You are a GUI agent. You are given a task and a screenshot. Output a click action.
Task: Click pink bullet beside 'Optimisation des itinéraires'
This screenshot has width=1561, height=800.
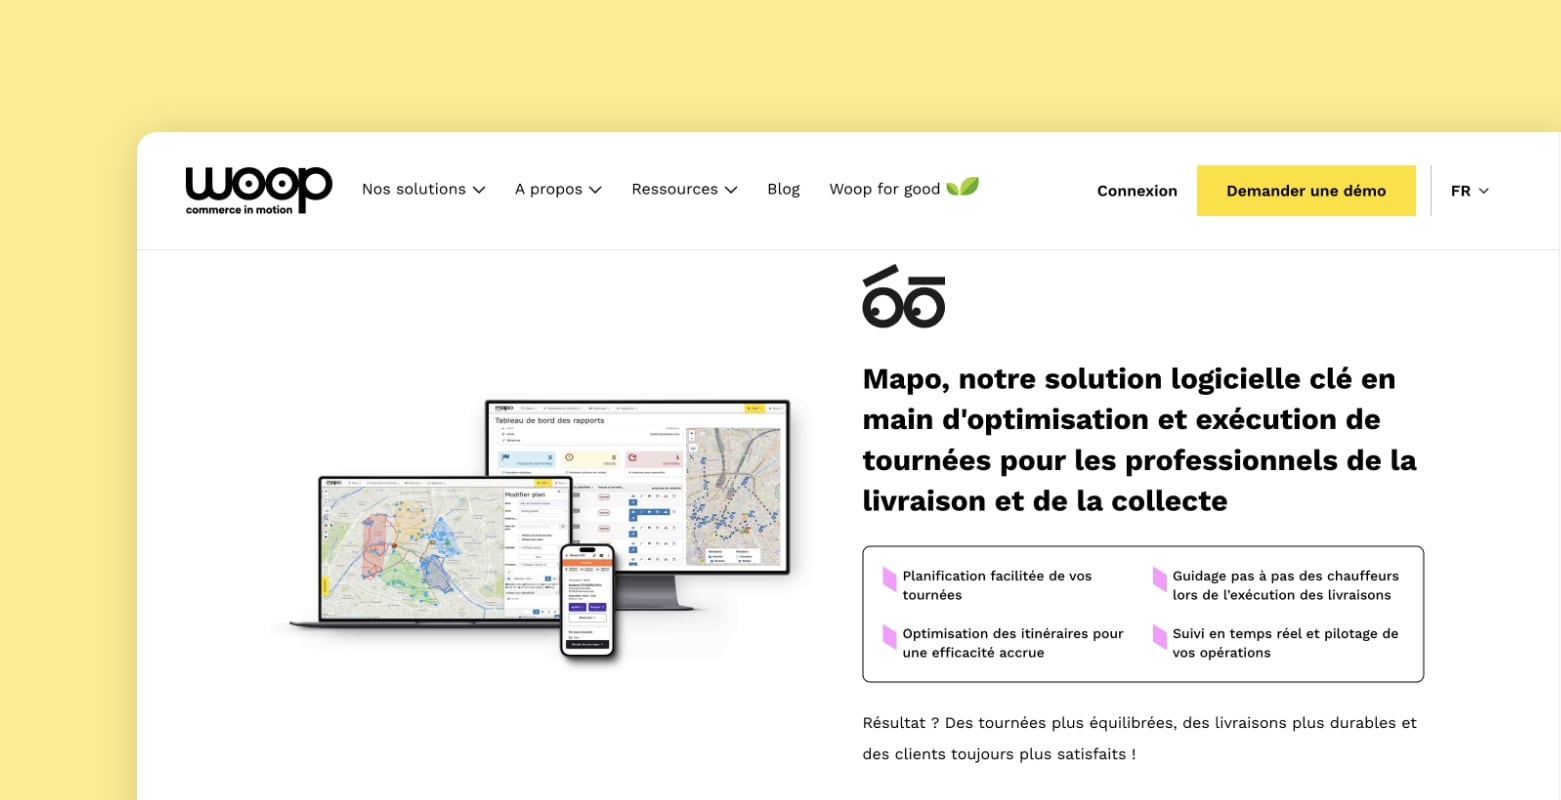tap(889, 637)
